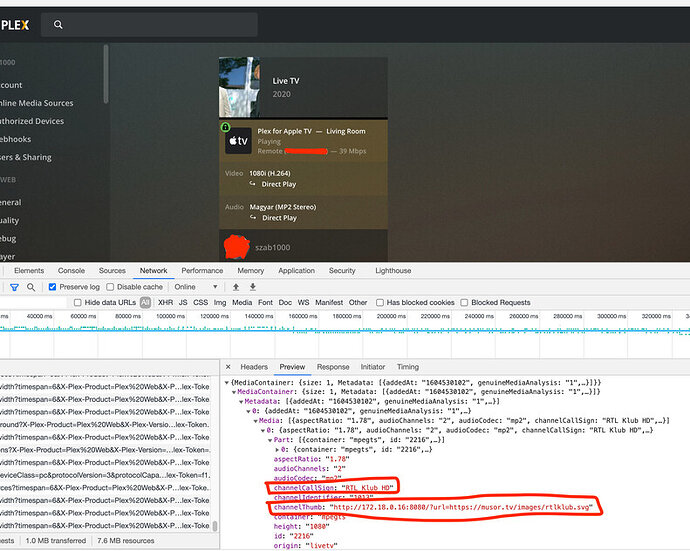Filter network requests by Other

coord(358,302)
